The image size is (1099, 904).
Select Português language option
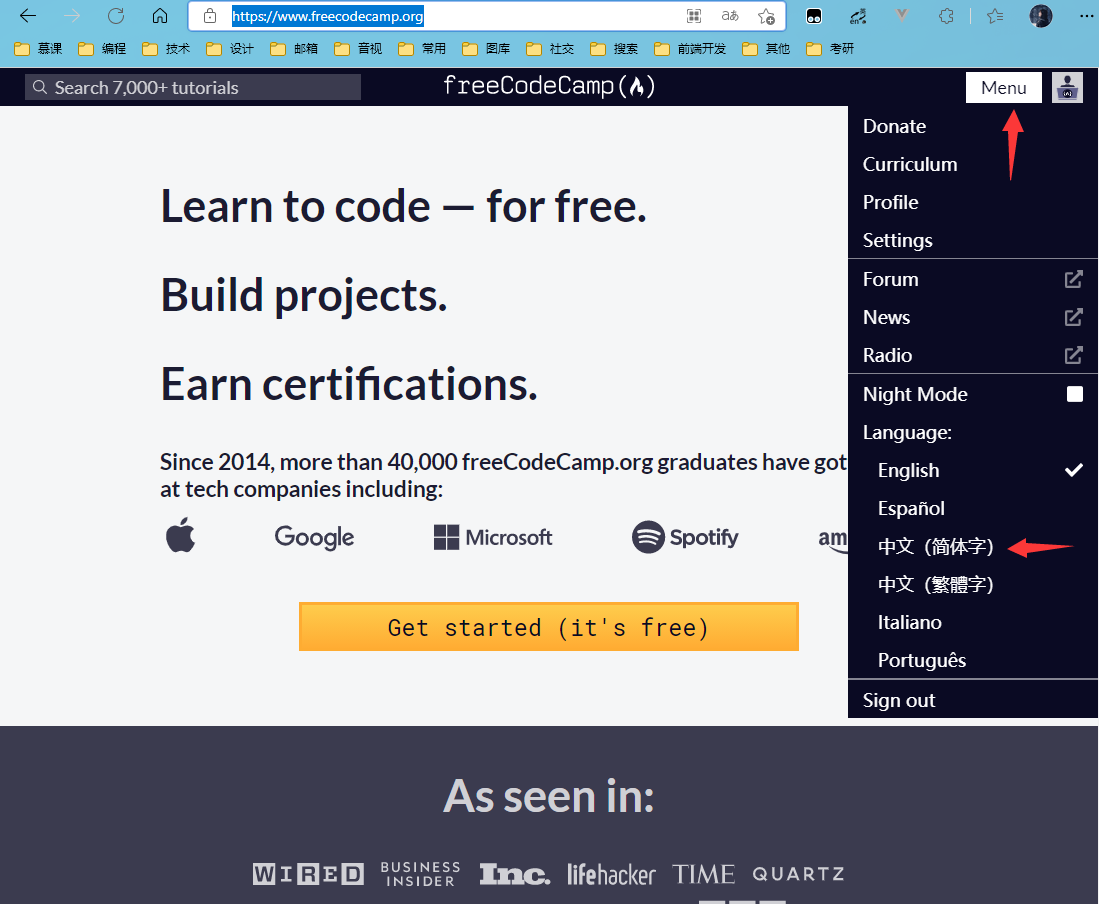[x=973, y=660]
